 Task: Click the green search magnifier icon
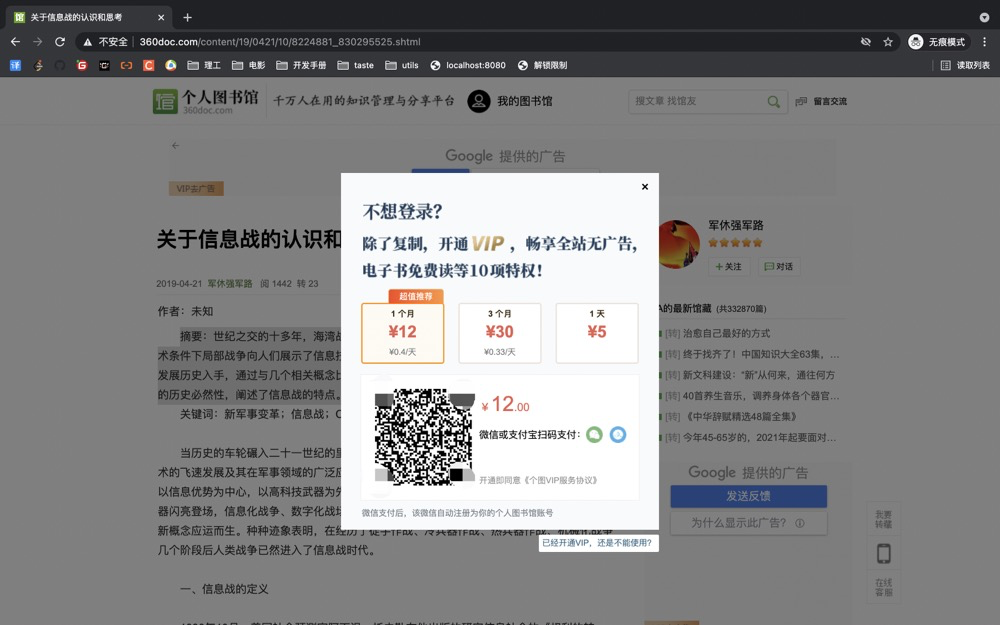(x=774, y=101)
